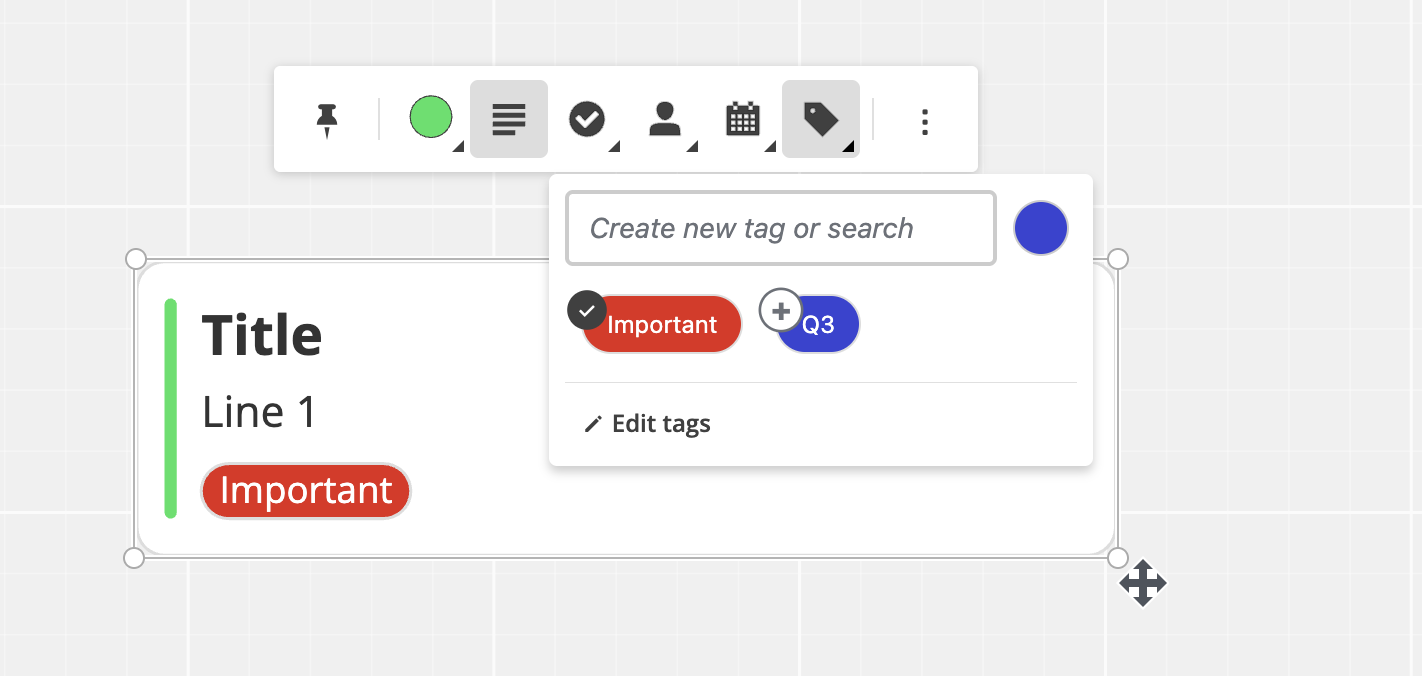Click the card's top-left resize handle
This screenshot has width=1422, height=676.
[136, 259]
